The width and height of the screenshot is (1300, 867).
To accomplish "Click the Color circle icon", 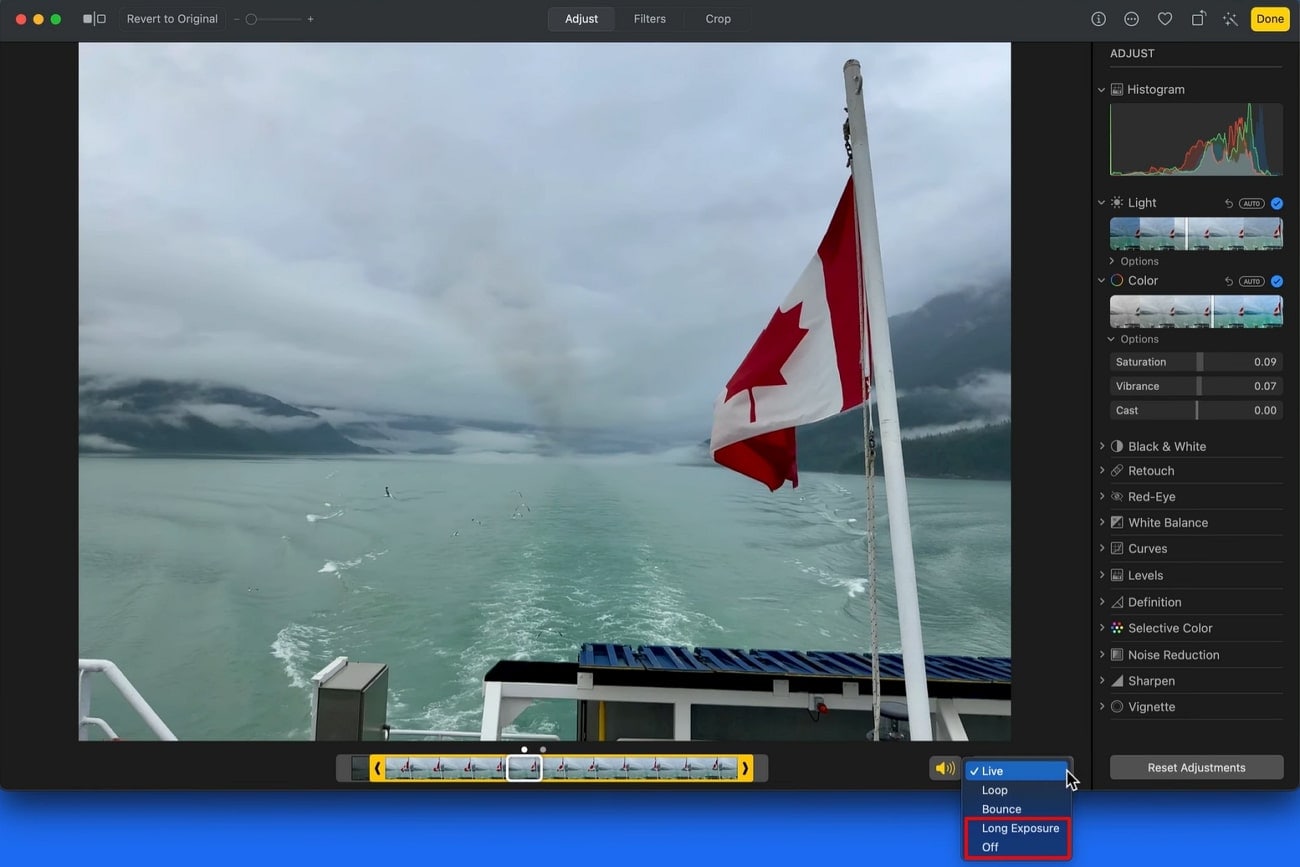I will pos(1117,280).
